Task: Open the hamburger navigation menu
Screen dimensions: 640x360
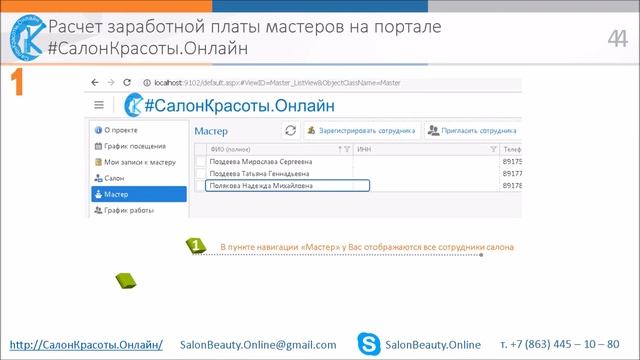Action: point(99,105)
